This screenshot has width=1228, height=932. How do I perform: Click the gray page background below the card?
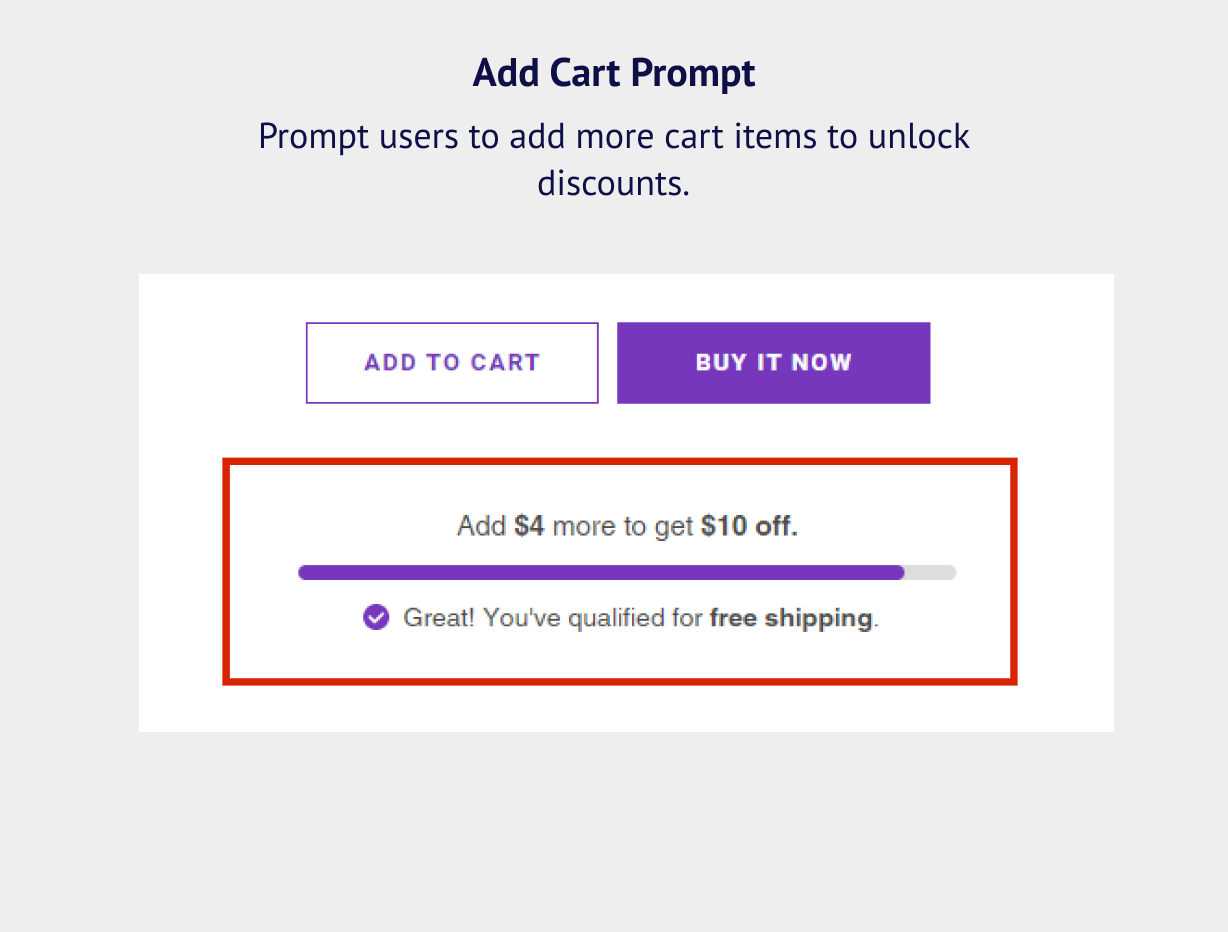pyautogui.click(x=614, y=832)
